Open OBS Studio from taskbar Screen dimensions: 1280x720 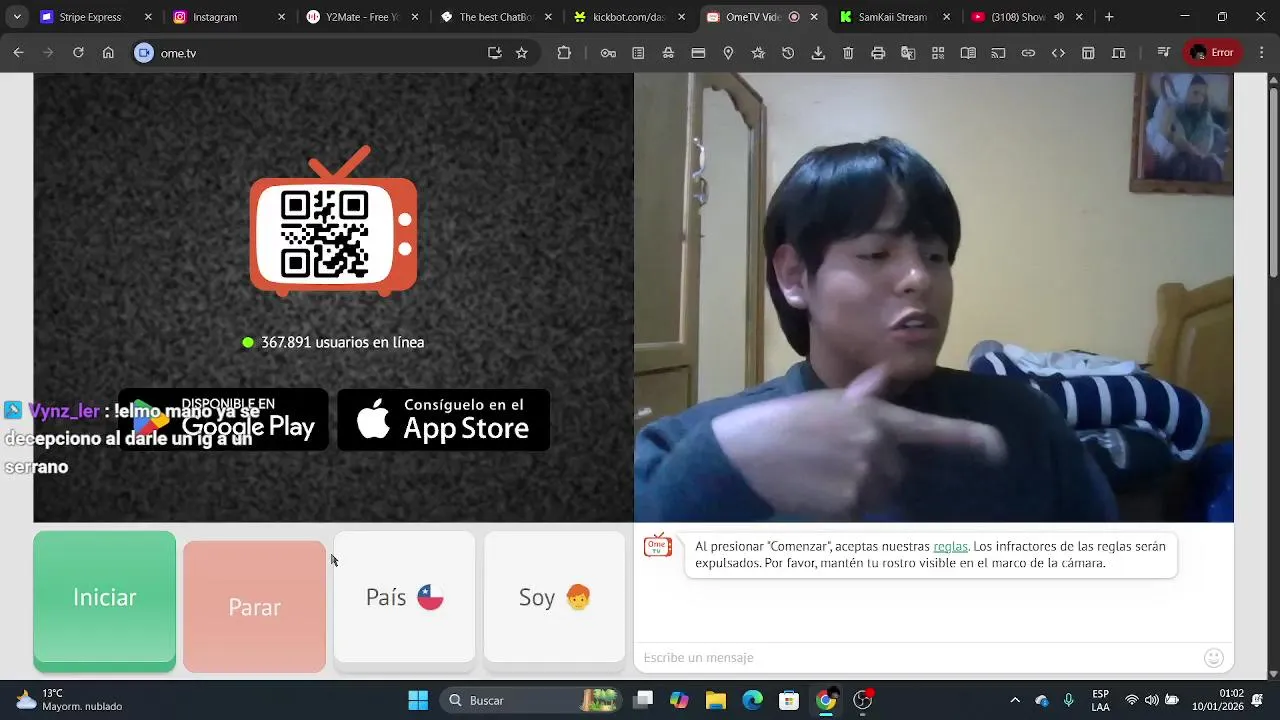tap(862, 700)
